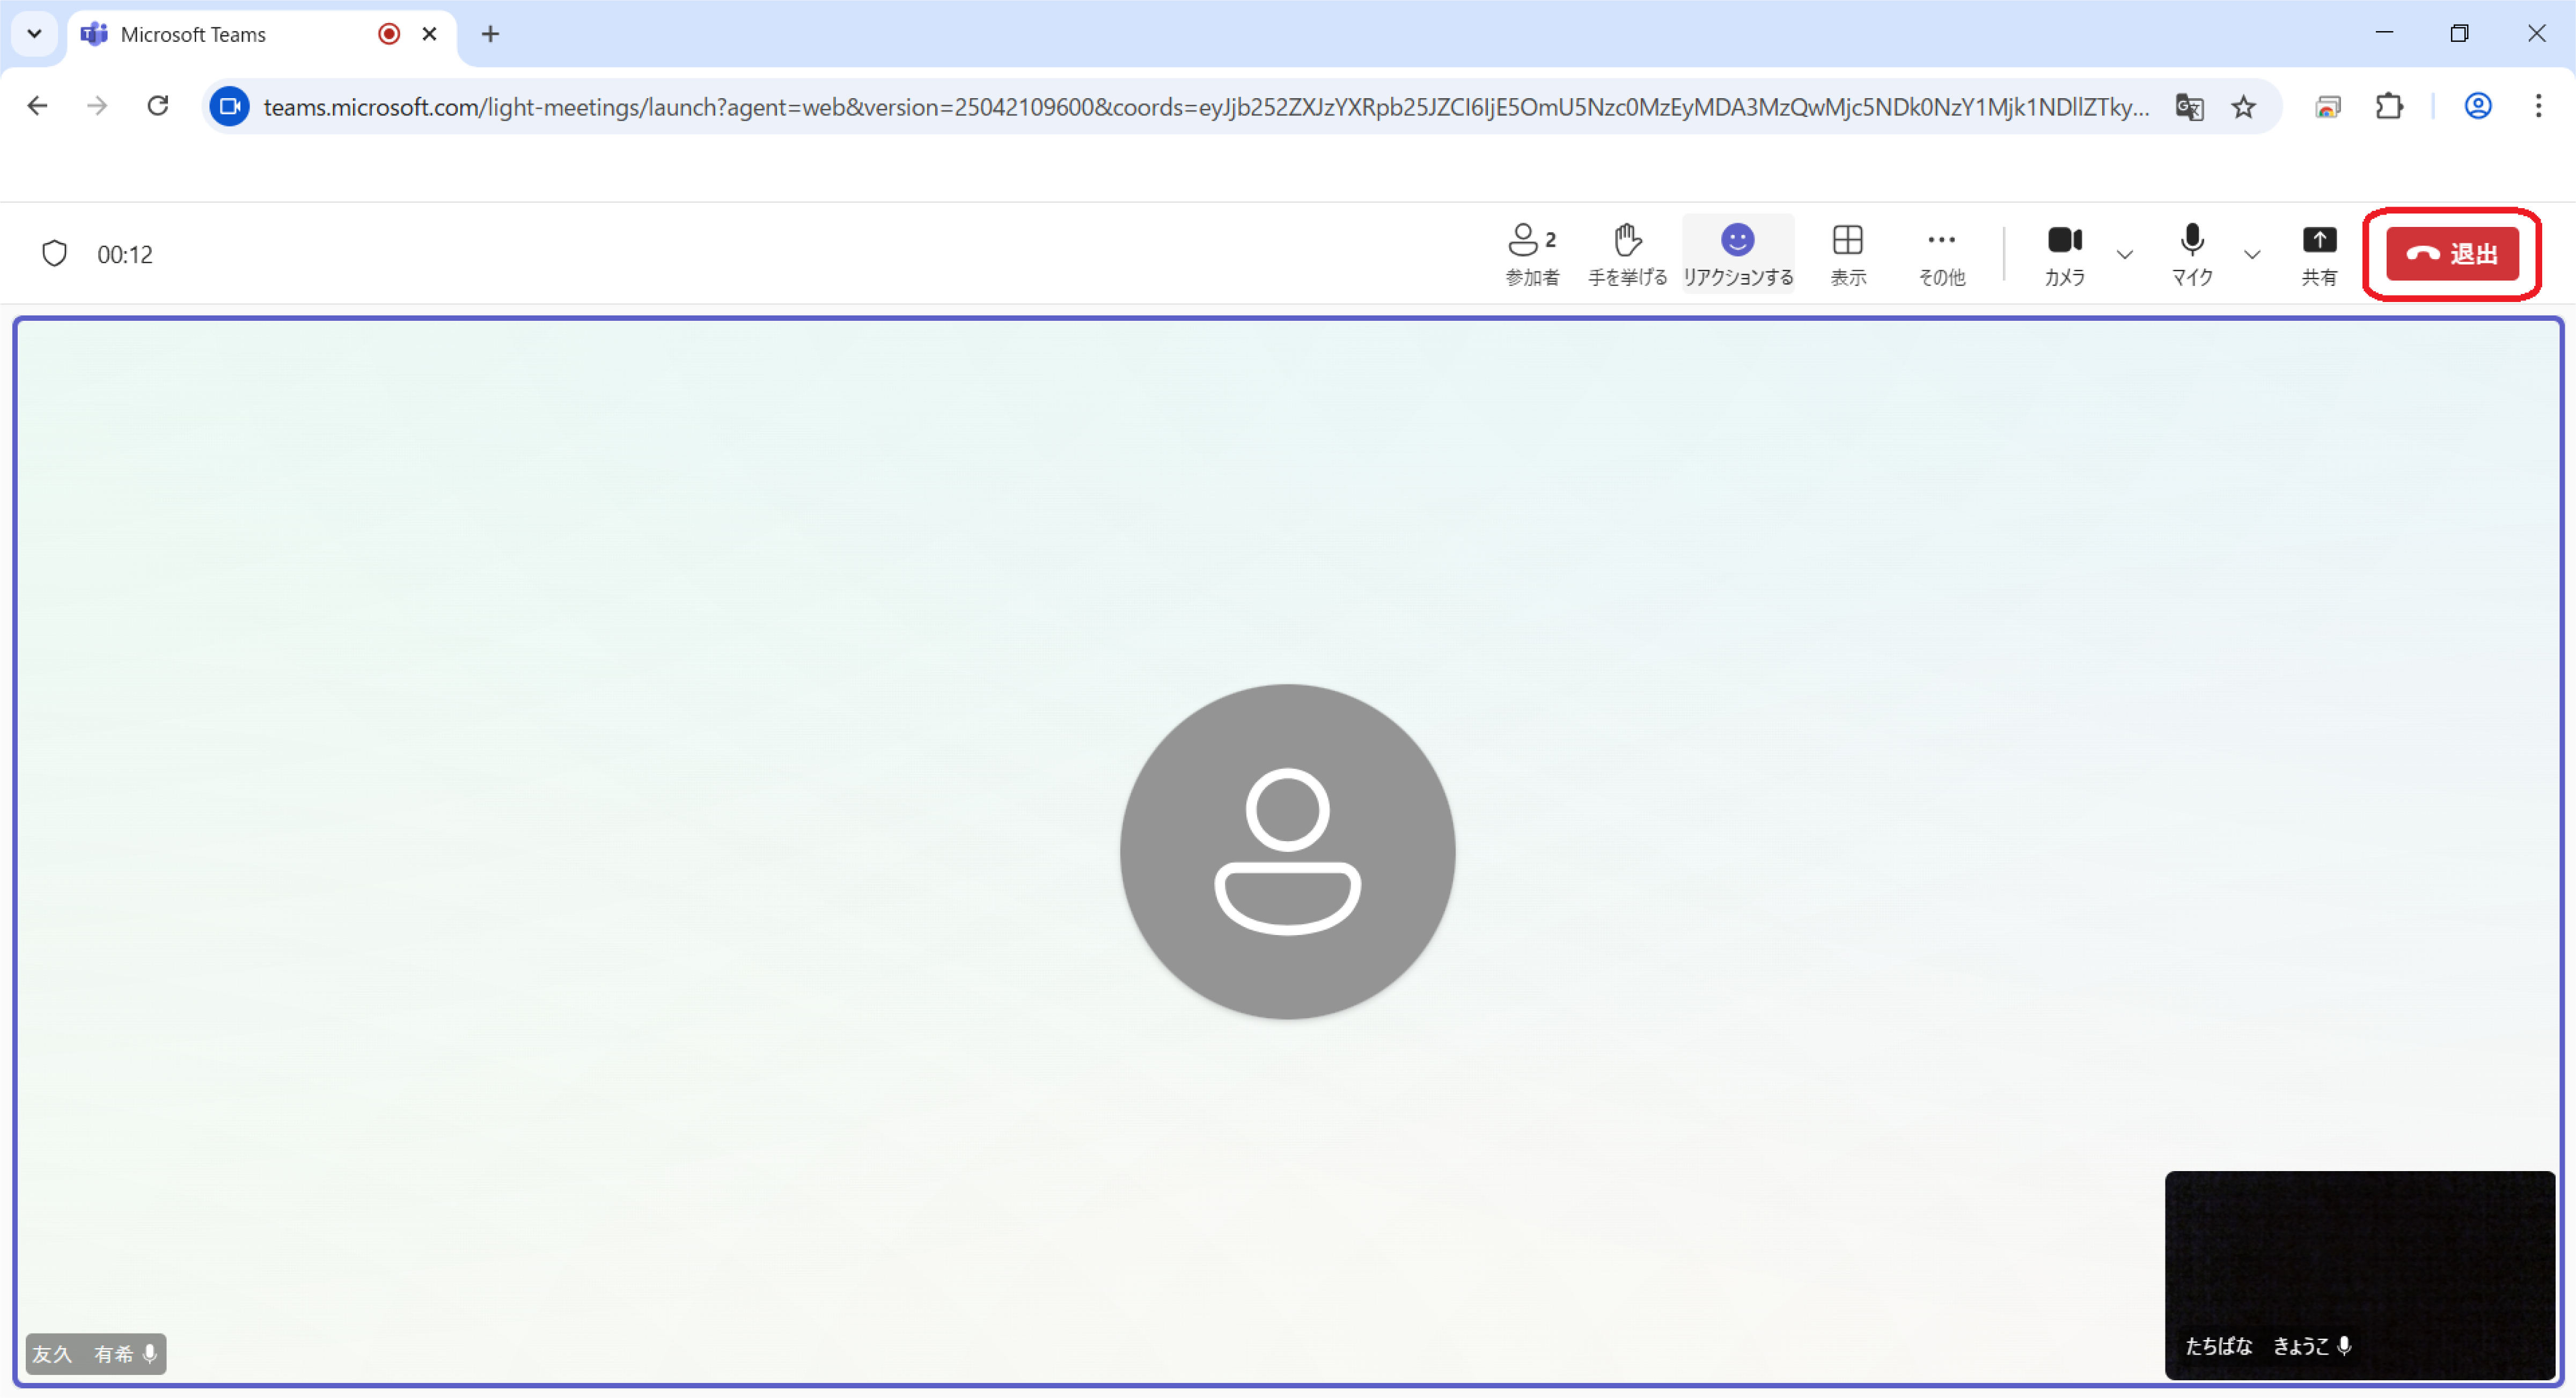Mute or unmute the microphone (マイク)
The image size is (2576, 1398).
2191,254
